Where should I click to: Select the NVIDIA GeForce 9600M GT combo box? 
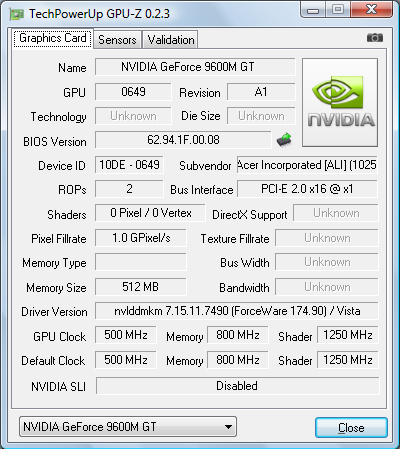(x=128, y=427)
